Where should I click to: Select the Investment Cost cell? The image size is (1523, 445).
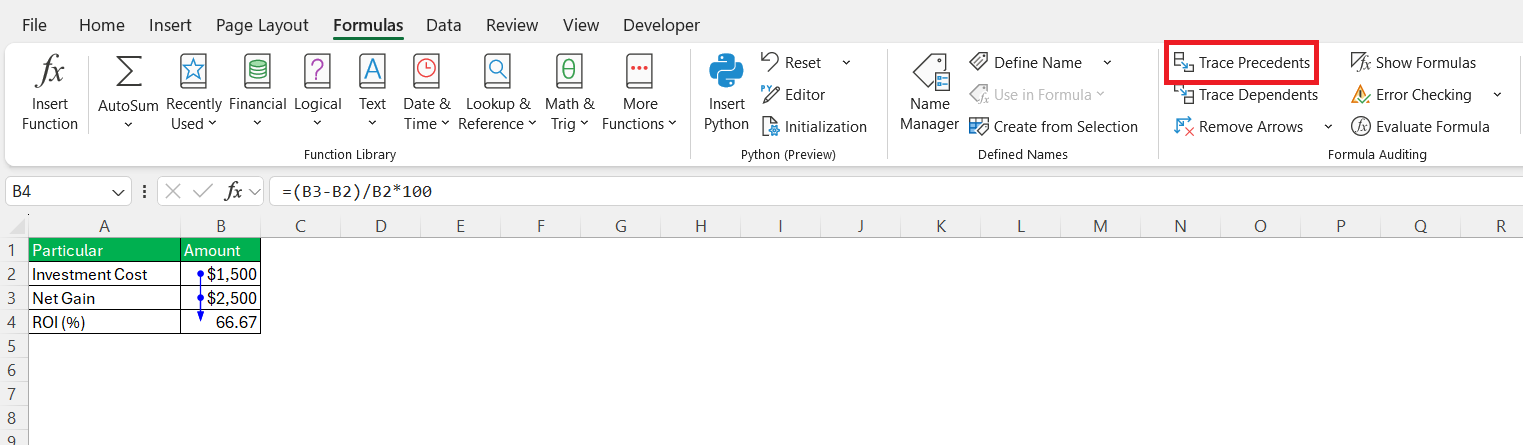point(105,274)
